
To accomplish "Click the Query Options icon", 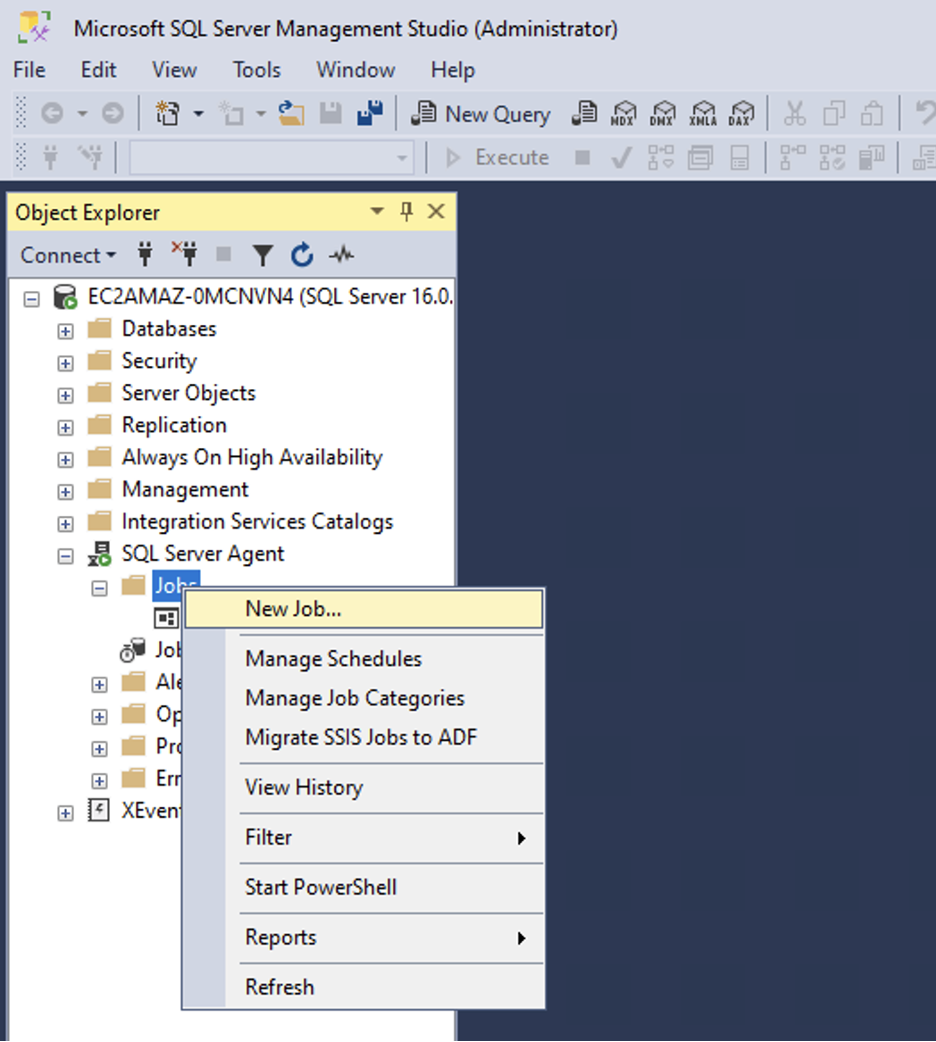I will (x=700, y=157).
